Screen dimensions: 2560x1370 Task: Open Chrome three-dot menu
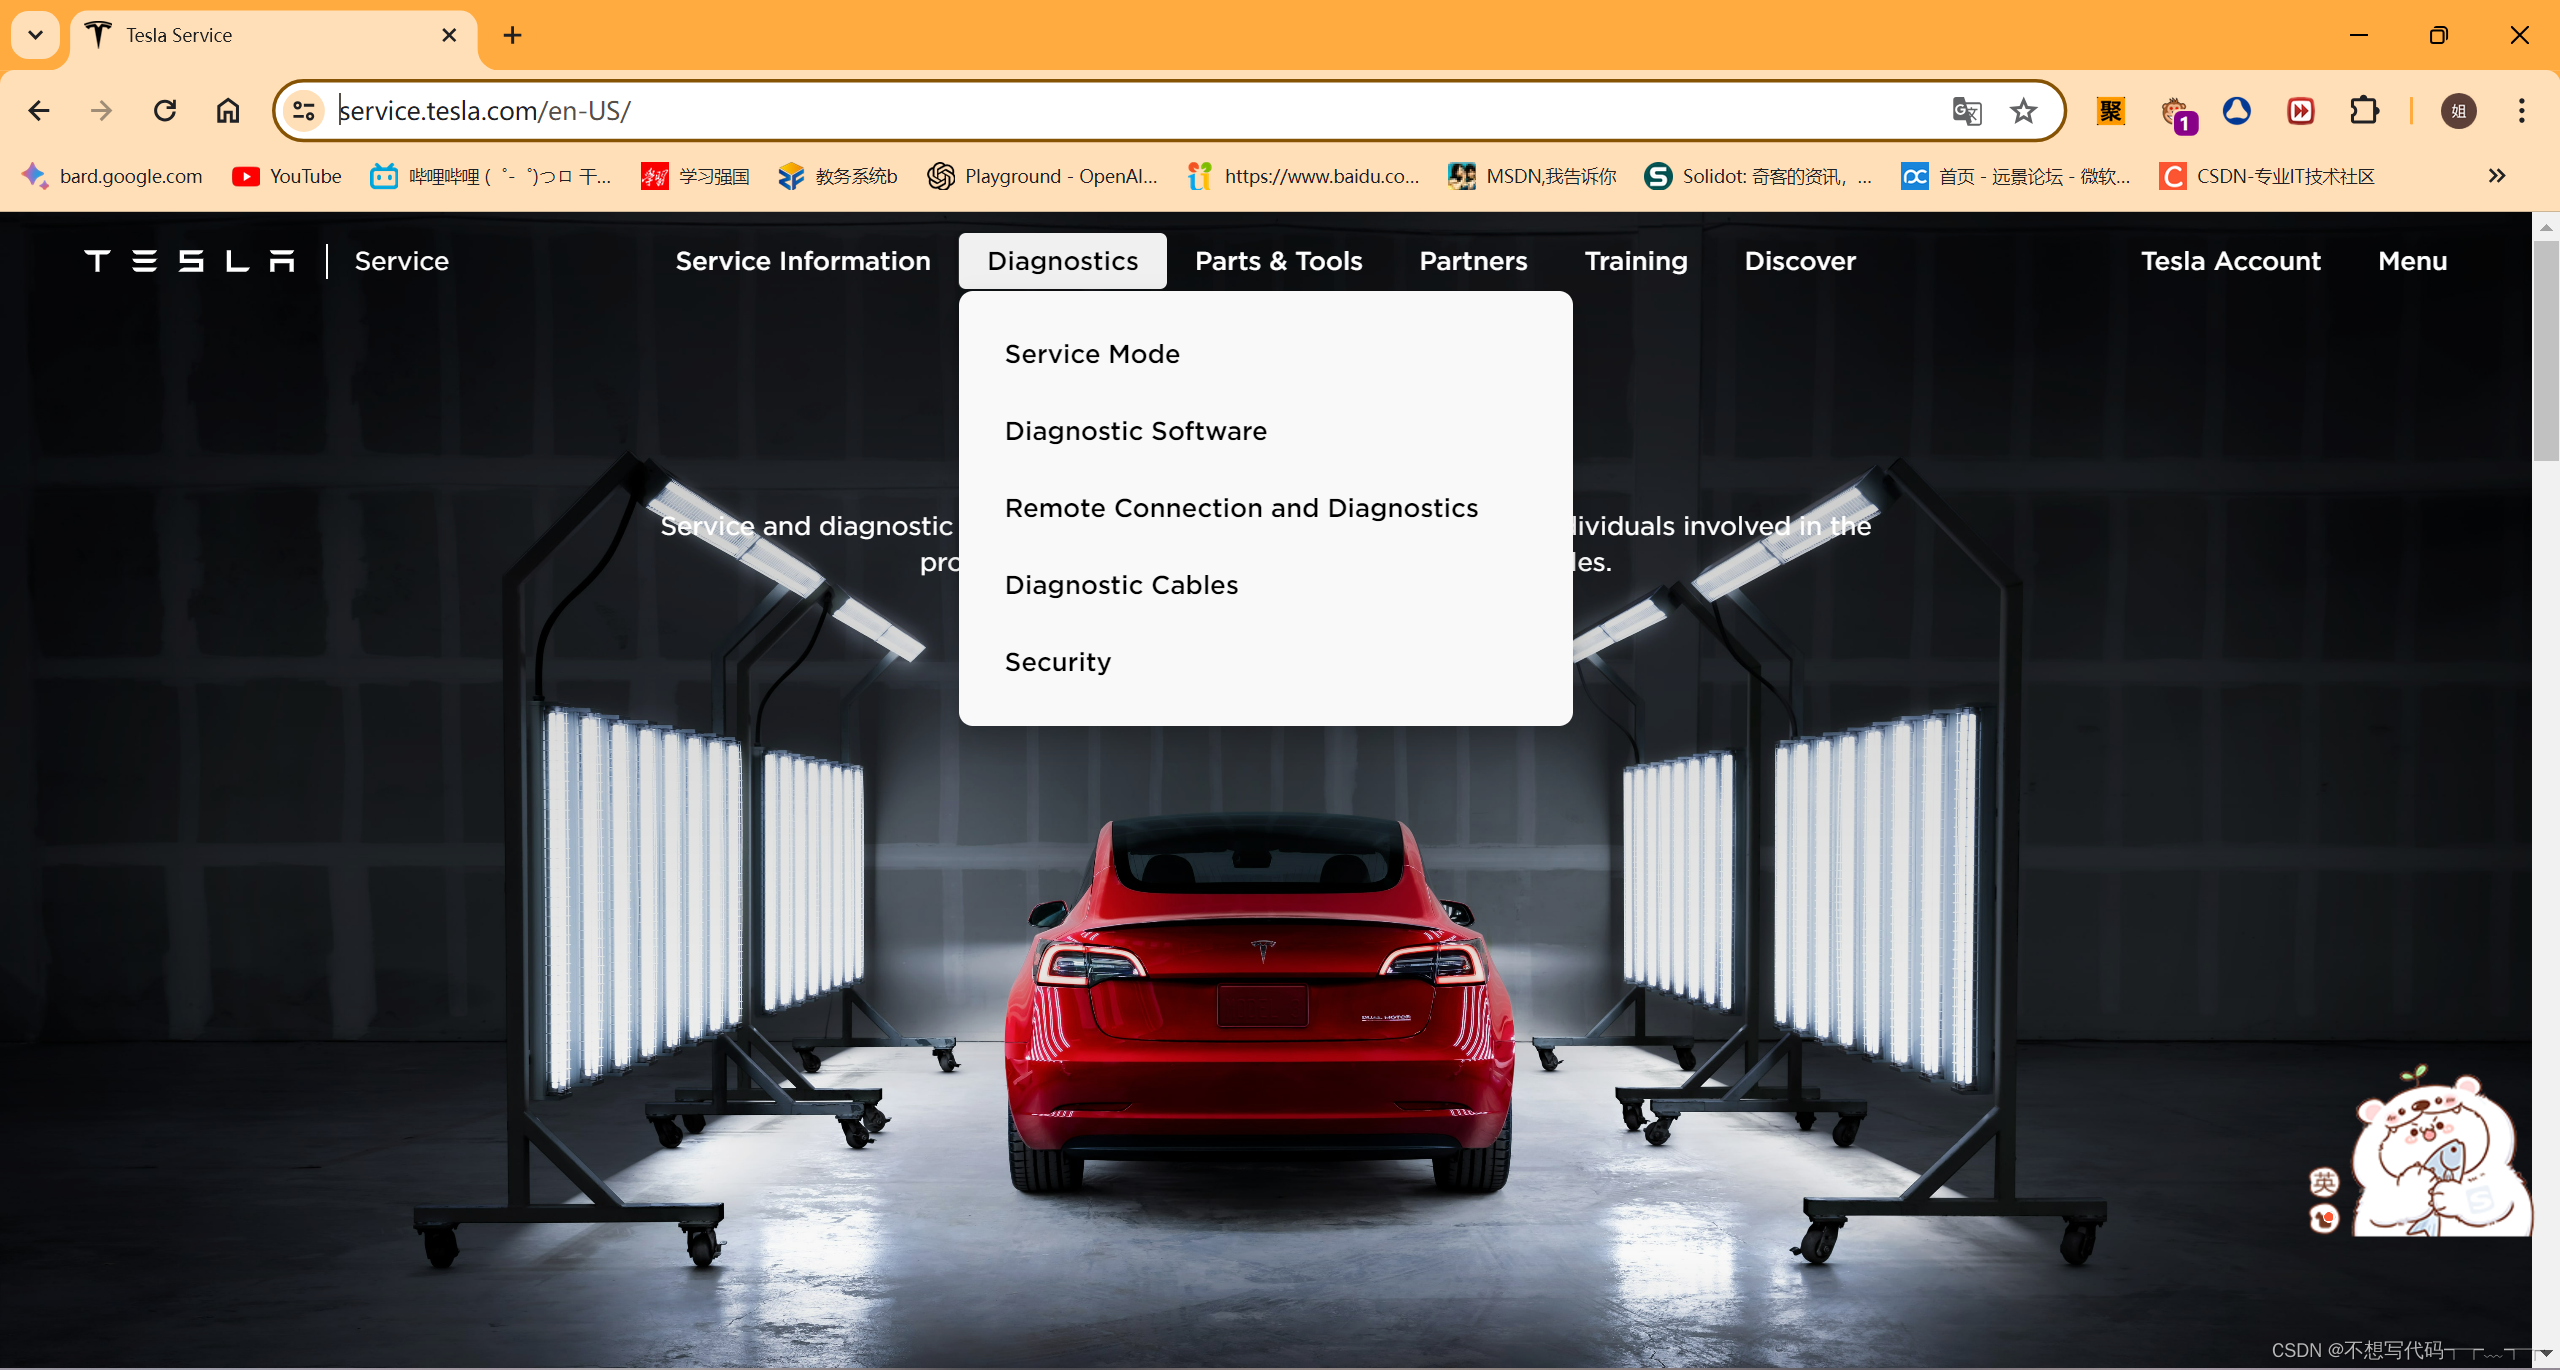[x=2521, y=111]
